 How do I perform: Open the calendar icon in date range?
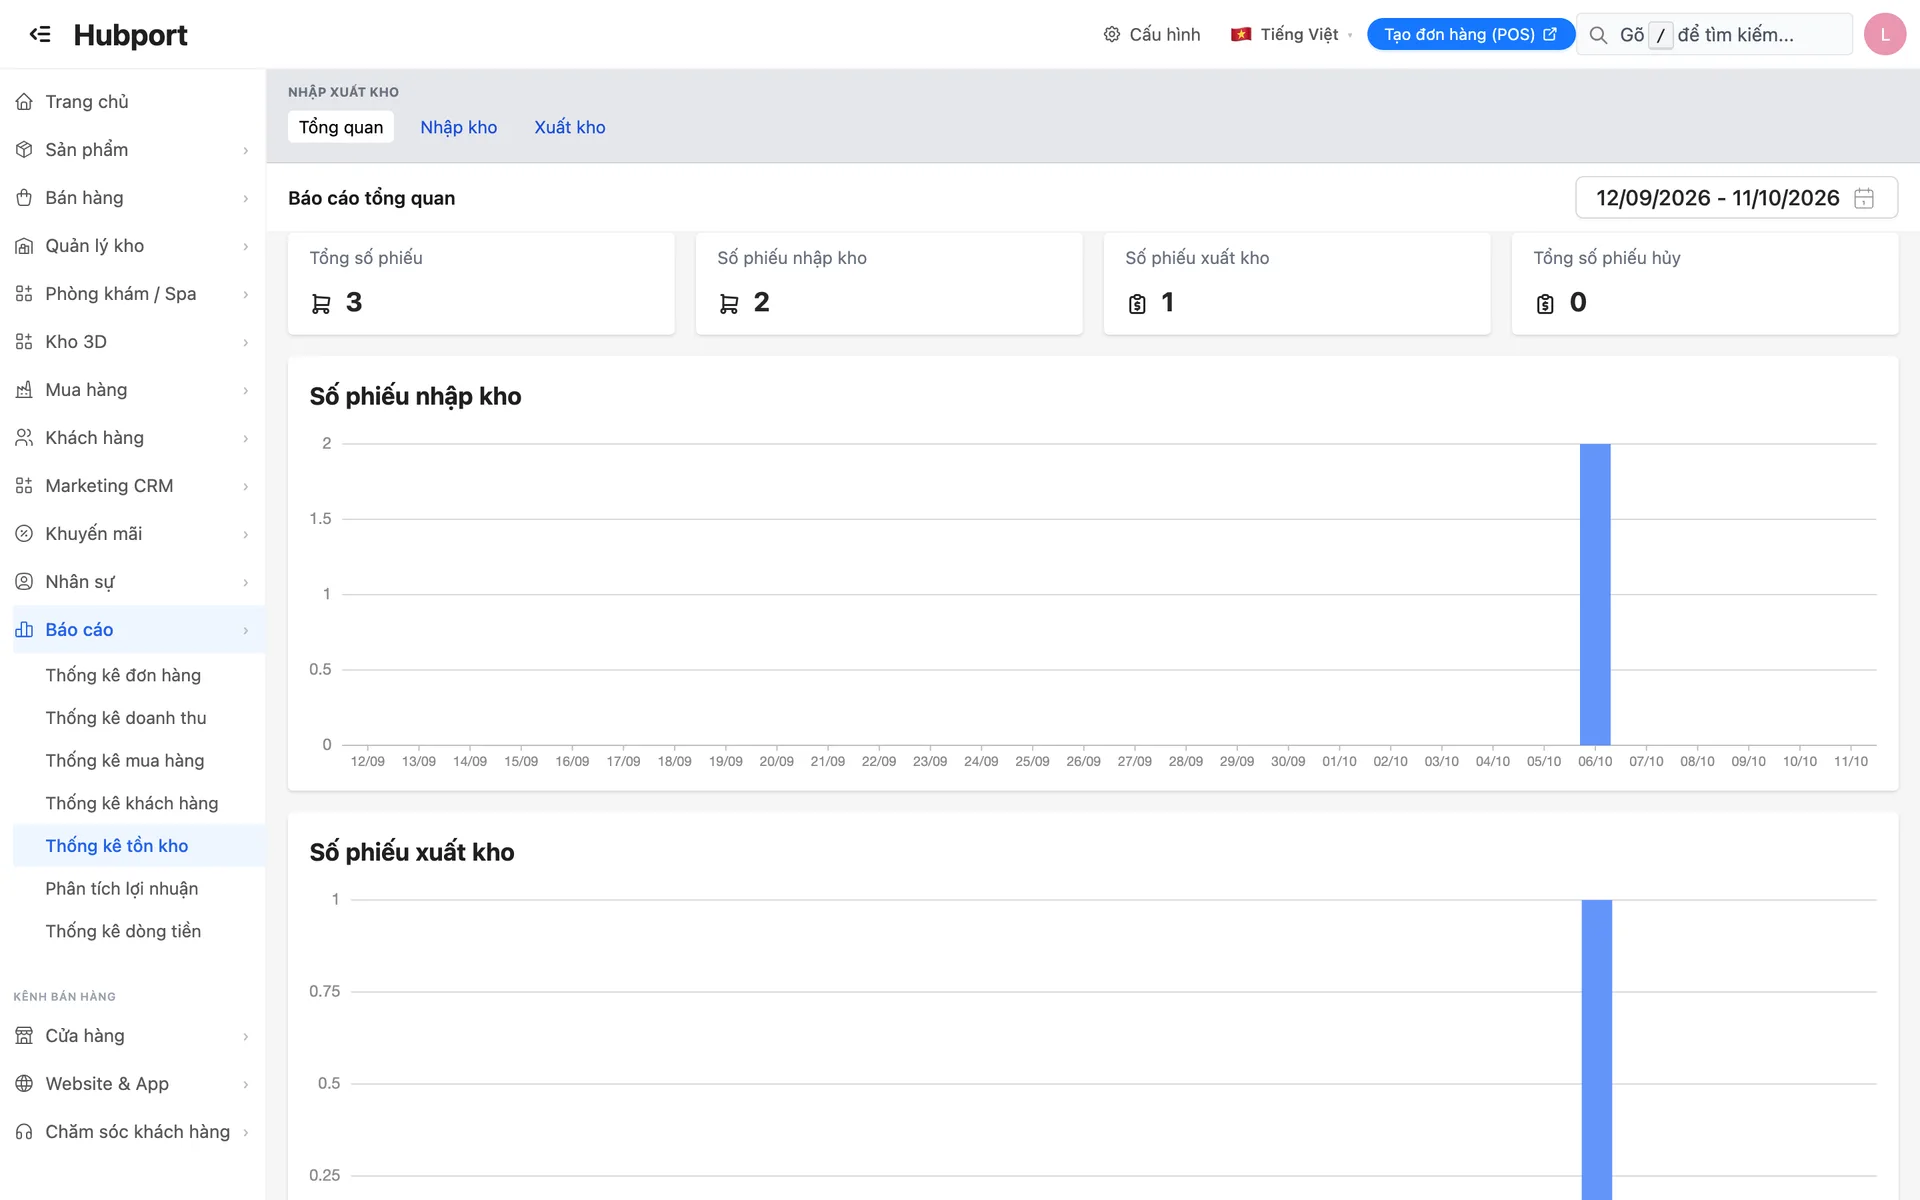click(x=1864, y=198)
